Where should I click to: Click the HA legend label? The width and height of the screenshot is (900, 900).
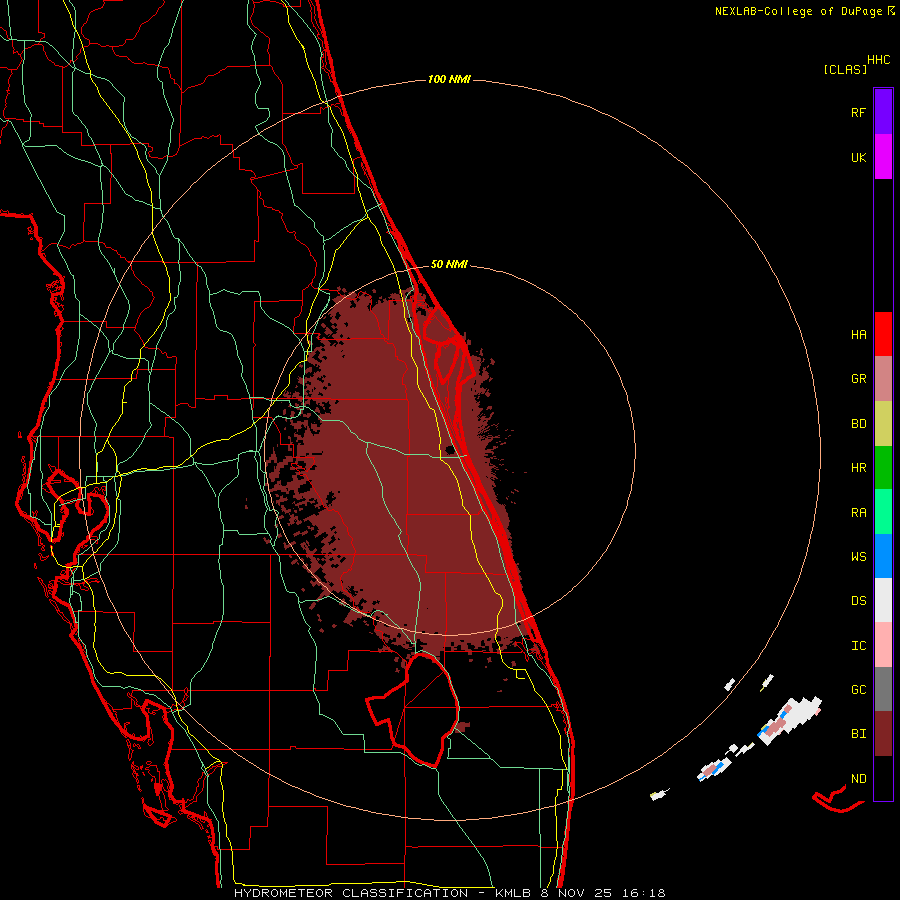(x=858, y=335)
